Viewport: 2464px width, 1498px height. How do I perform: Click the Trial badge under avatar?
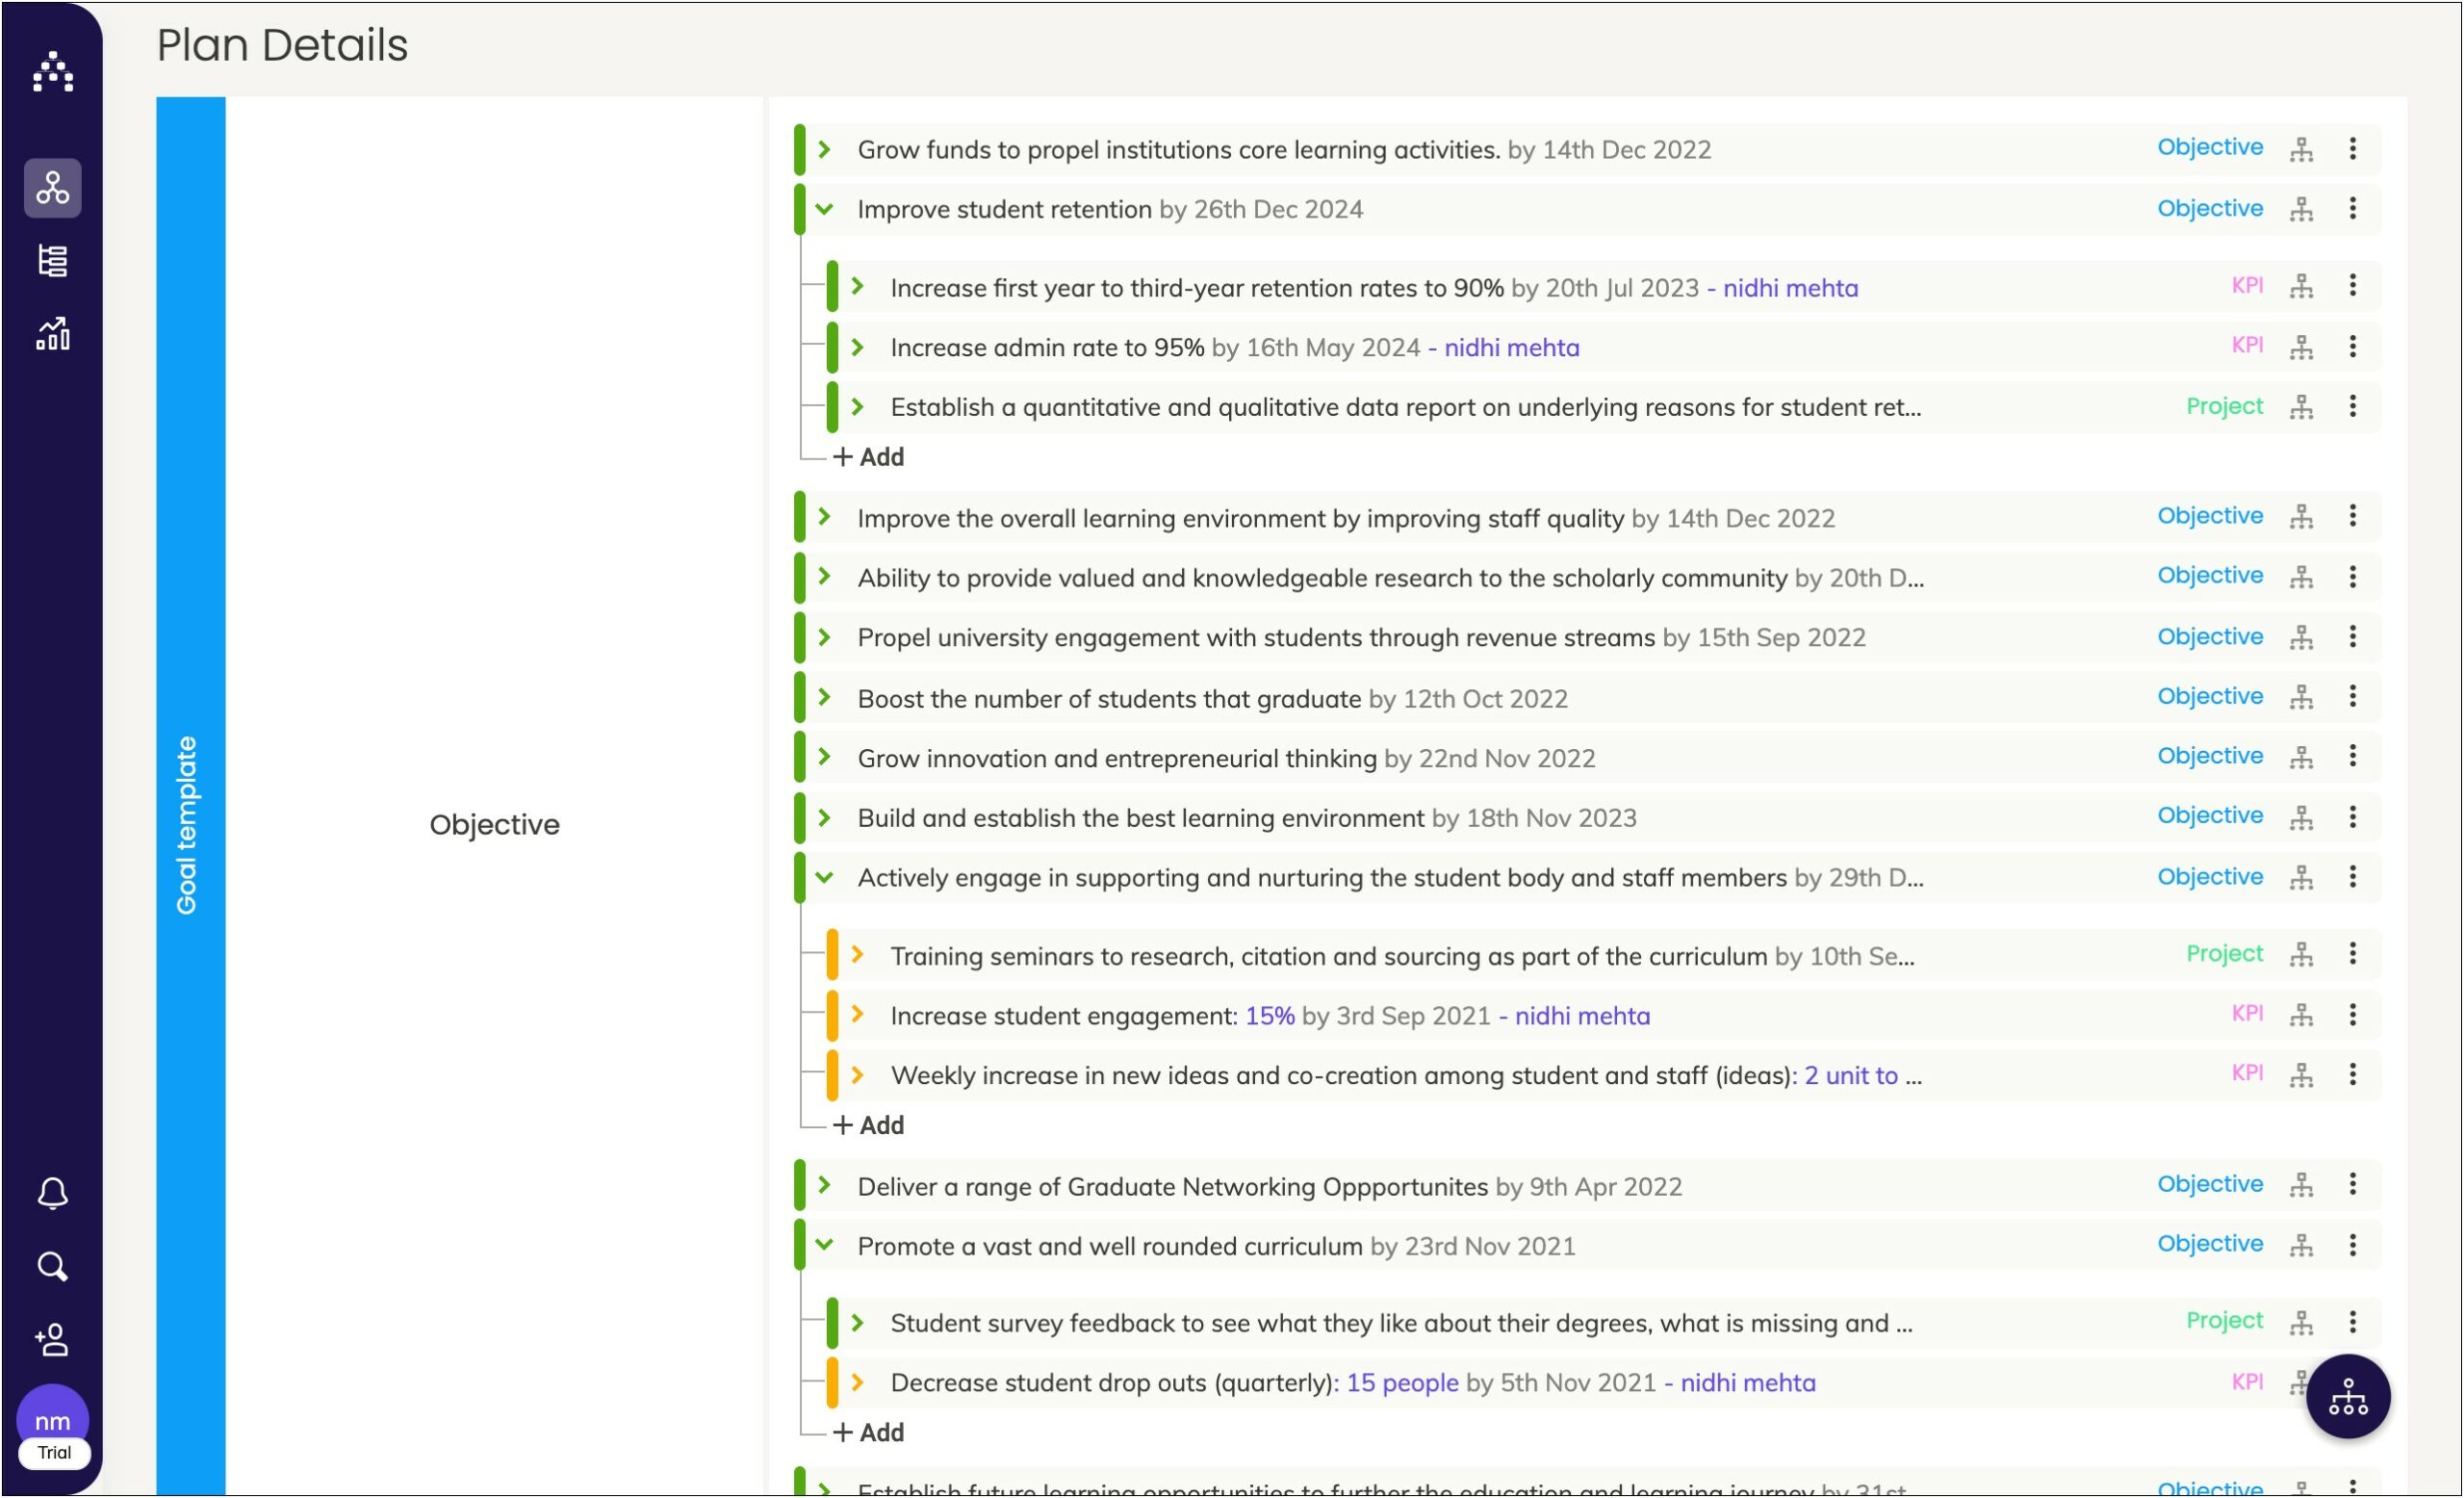54,1452
